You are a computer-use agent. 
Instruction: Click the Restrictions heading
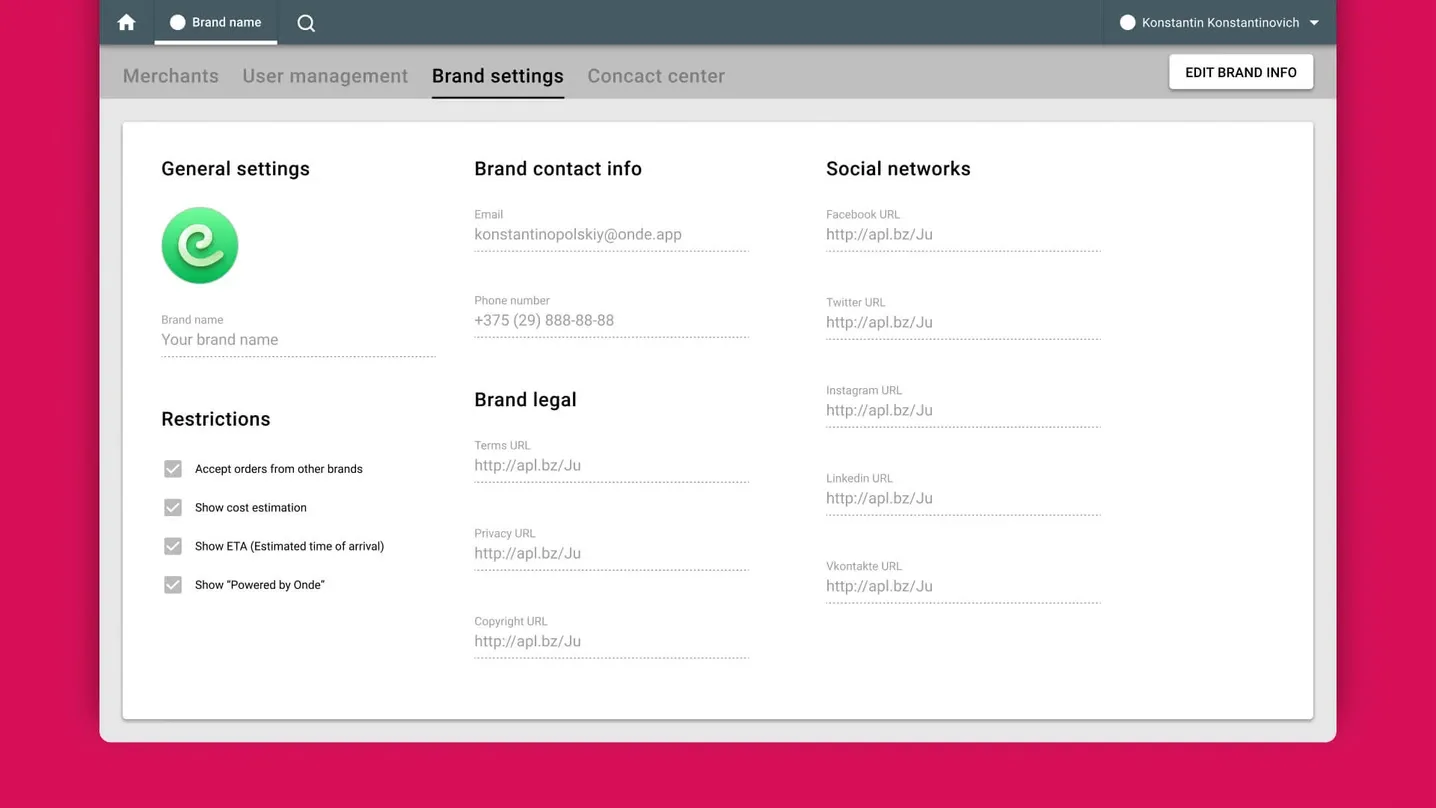point(216,419)
